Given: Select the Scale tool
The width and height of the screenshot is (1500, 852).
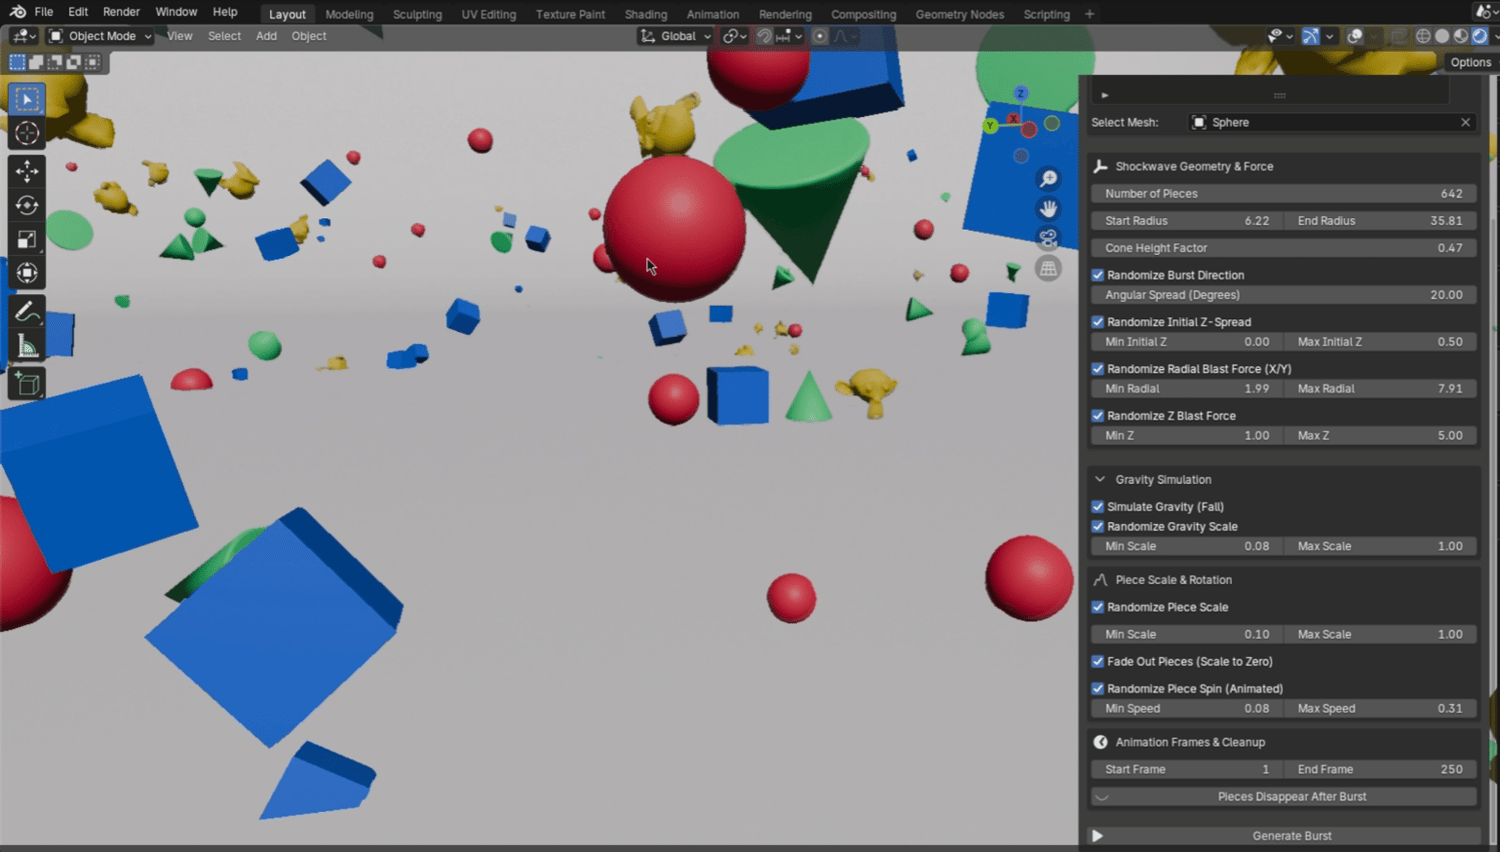Looking at the screenshot, I should (x=27, y=239).
